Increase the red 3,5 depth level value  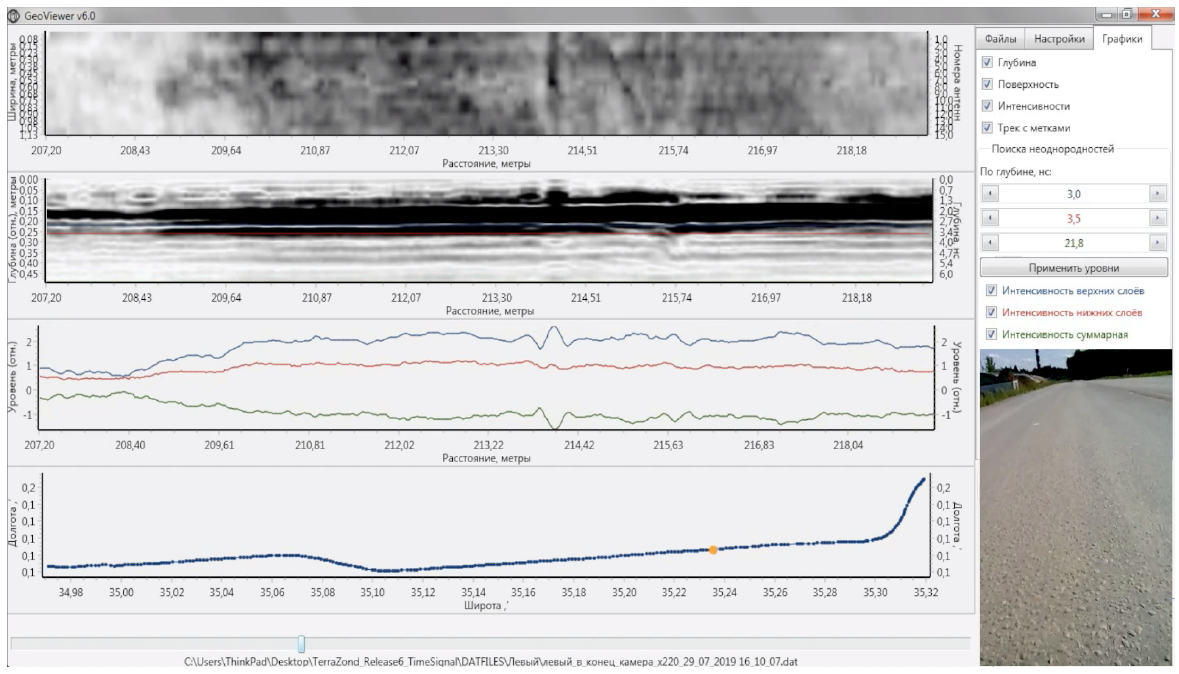pos(1158,218)
